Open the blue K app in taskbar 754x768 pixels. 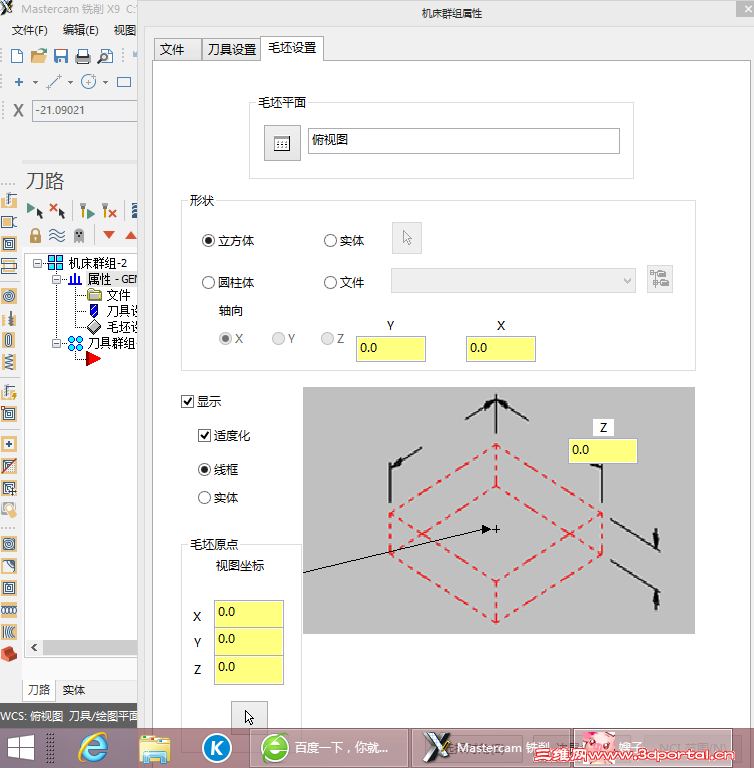coord(217,748)
